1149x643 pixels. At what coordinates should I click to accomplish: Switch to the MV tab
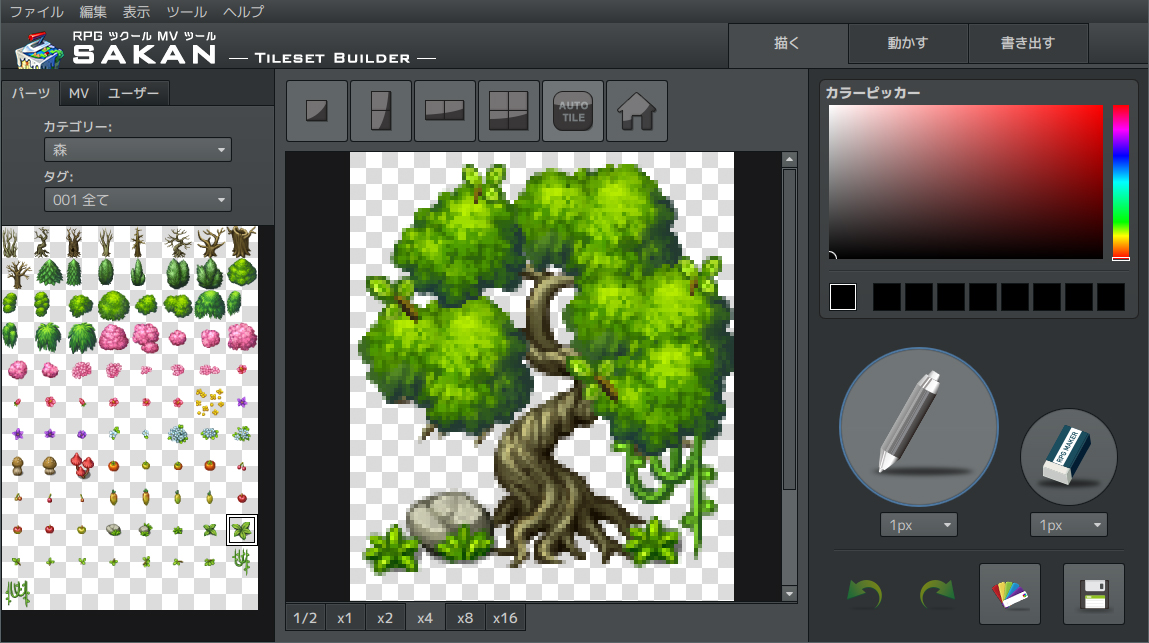tap(79, 93)
